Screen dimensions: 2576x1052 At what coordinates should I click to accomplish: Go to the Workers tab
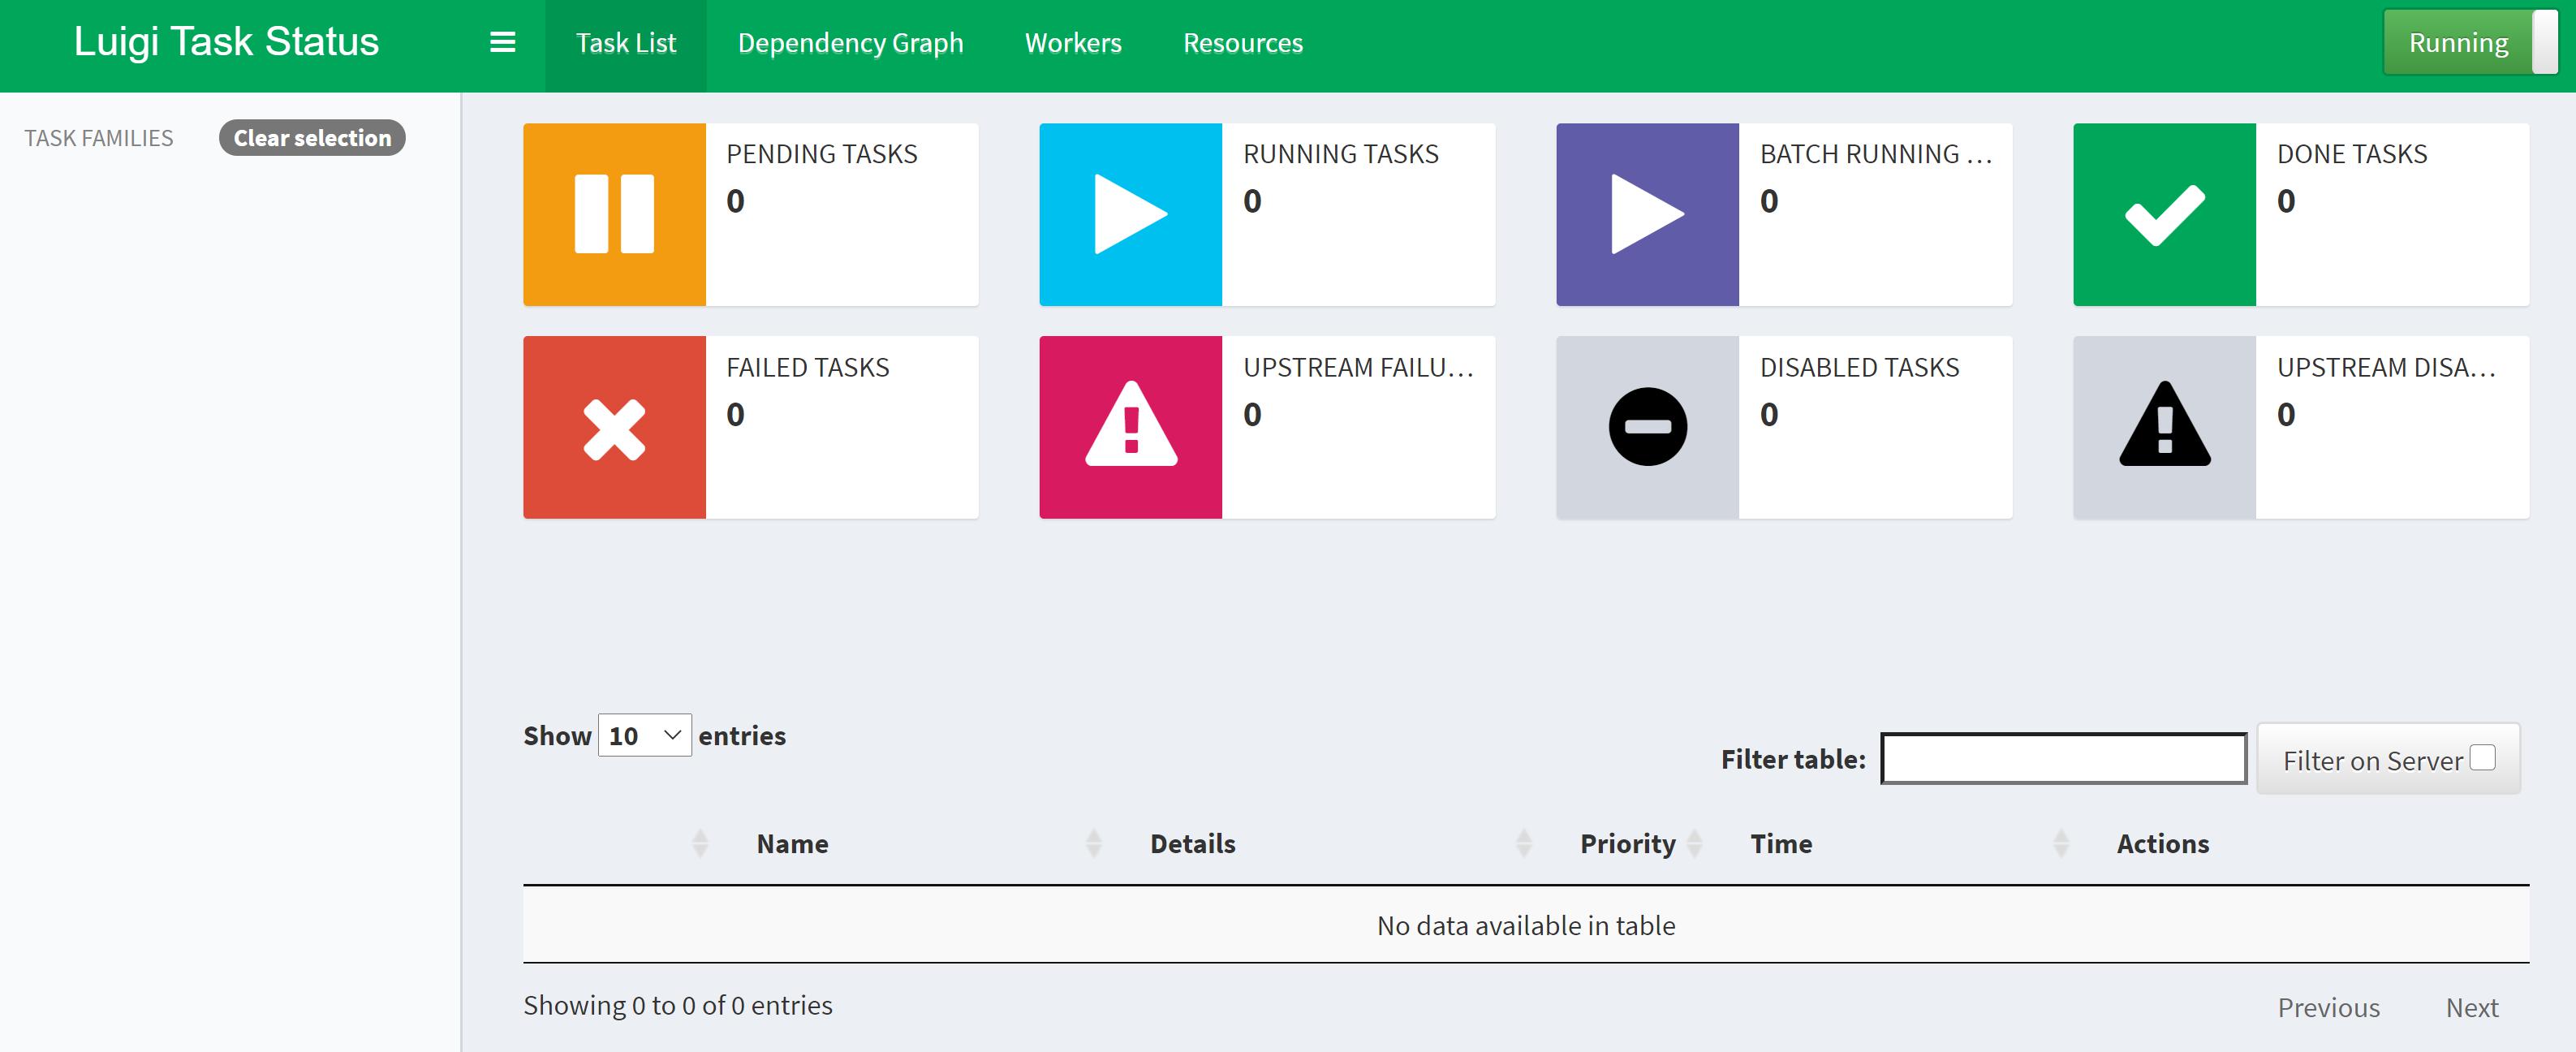coord(1073,43)
